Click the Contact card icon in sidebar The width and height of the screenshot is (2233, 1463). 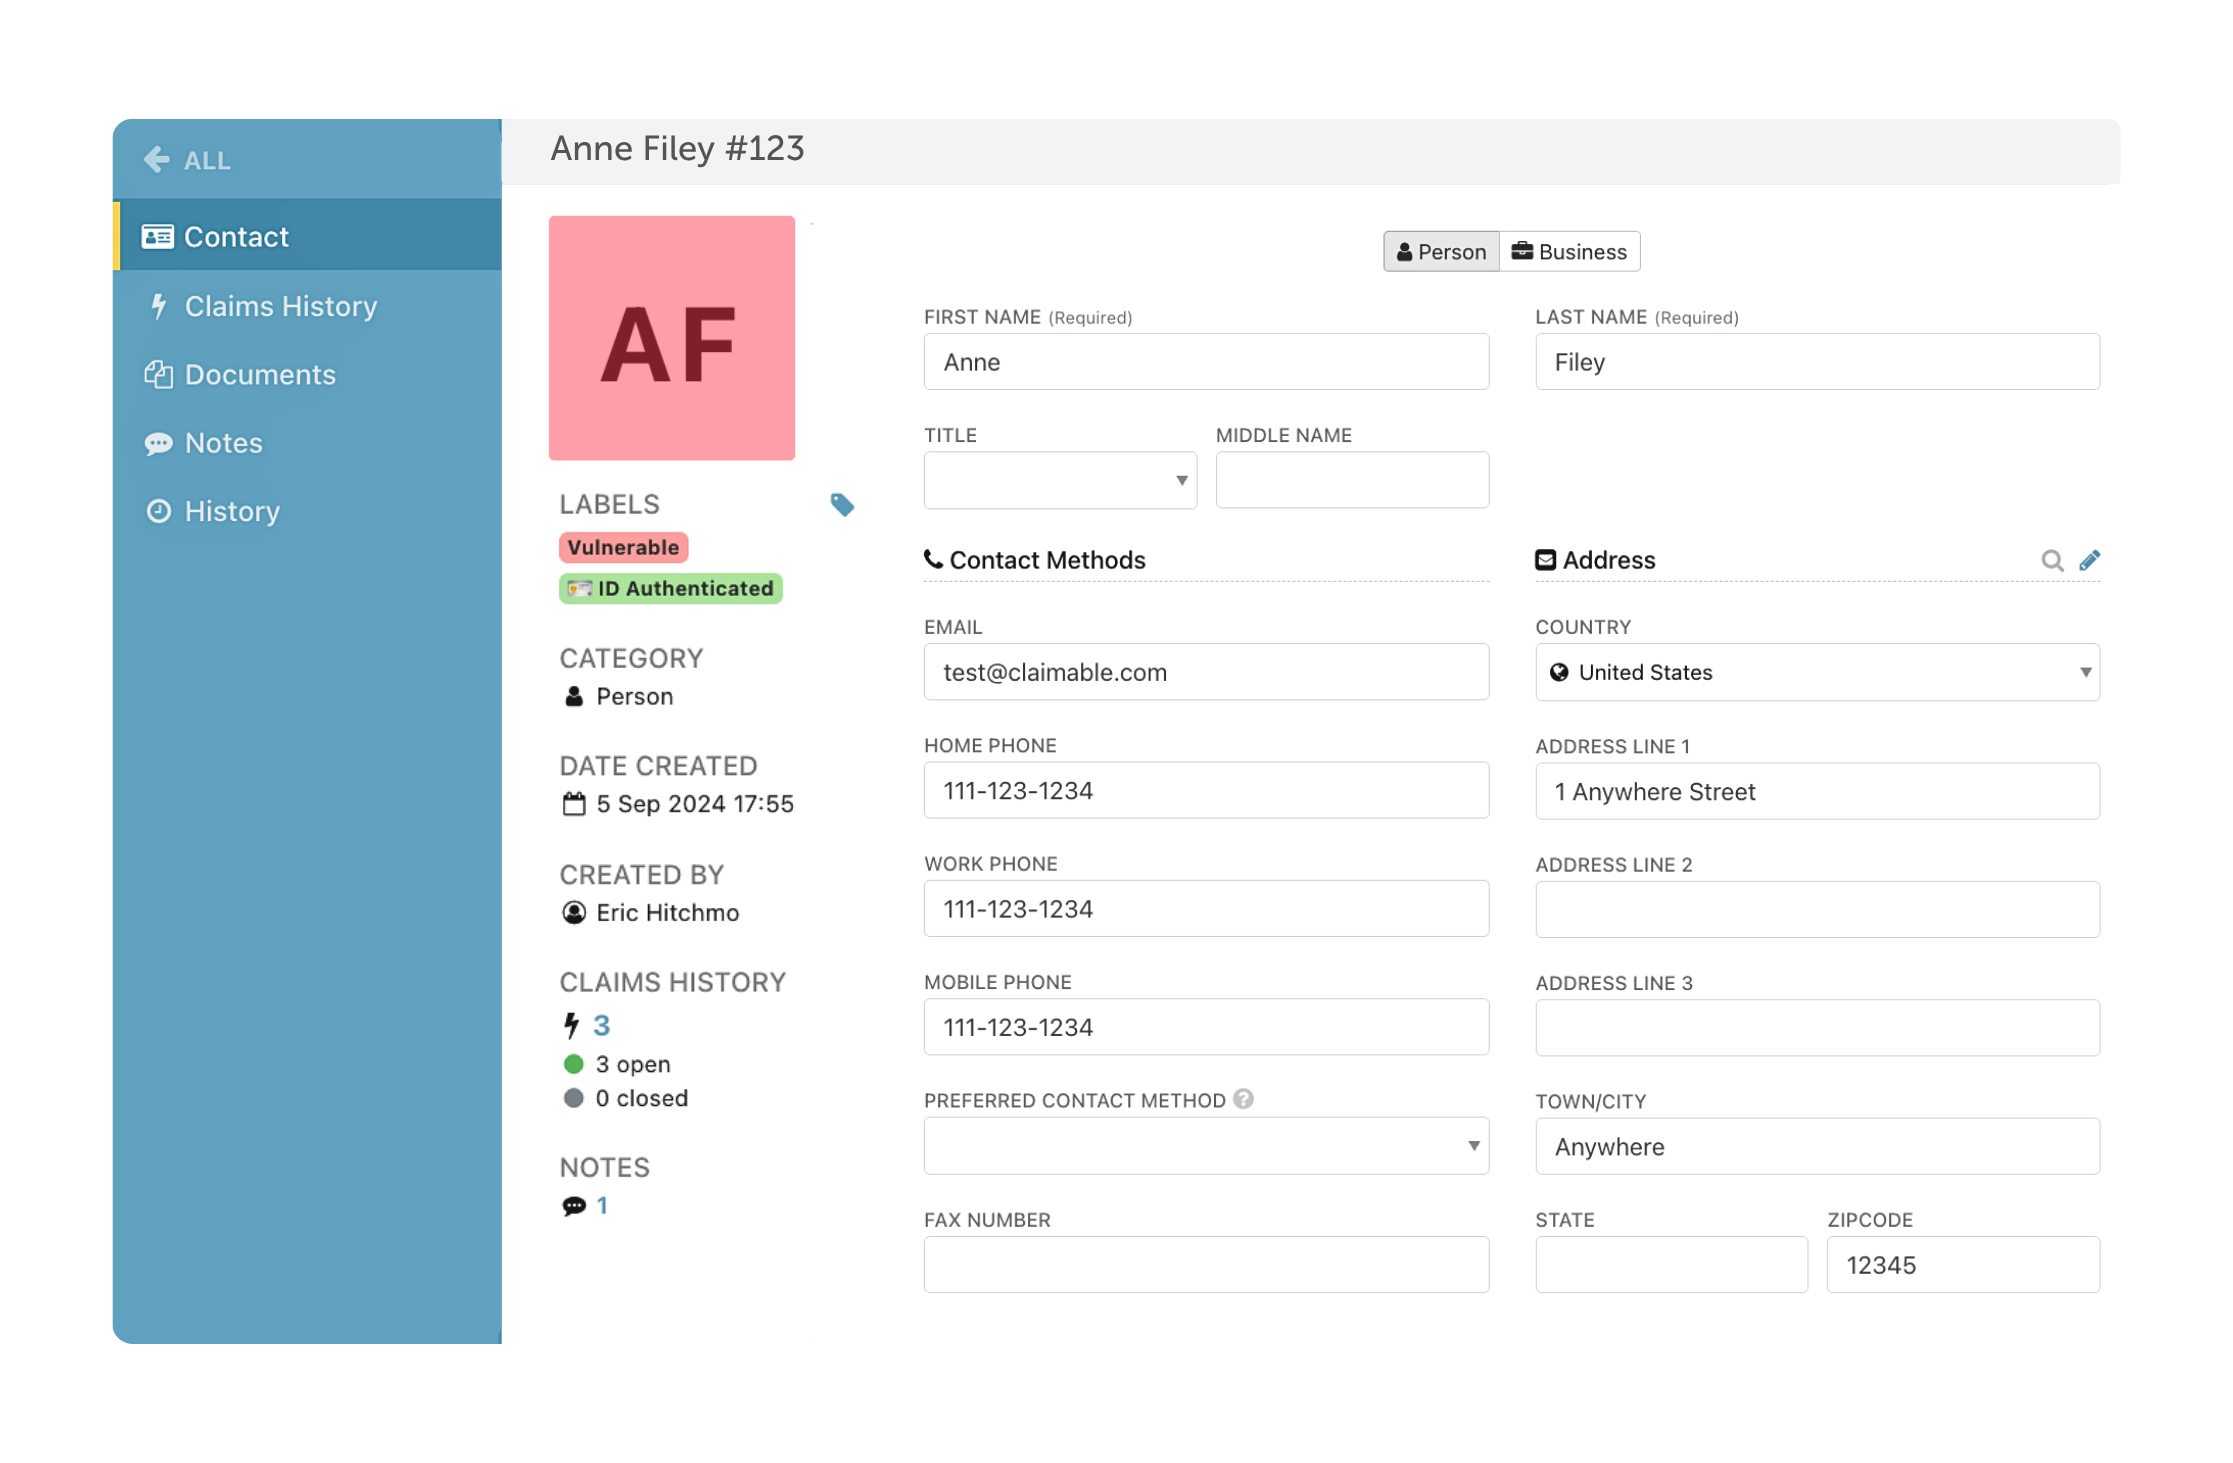(x=157, y=236)
